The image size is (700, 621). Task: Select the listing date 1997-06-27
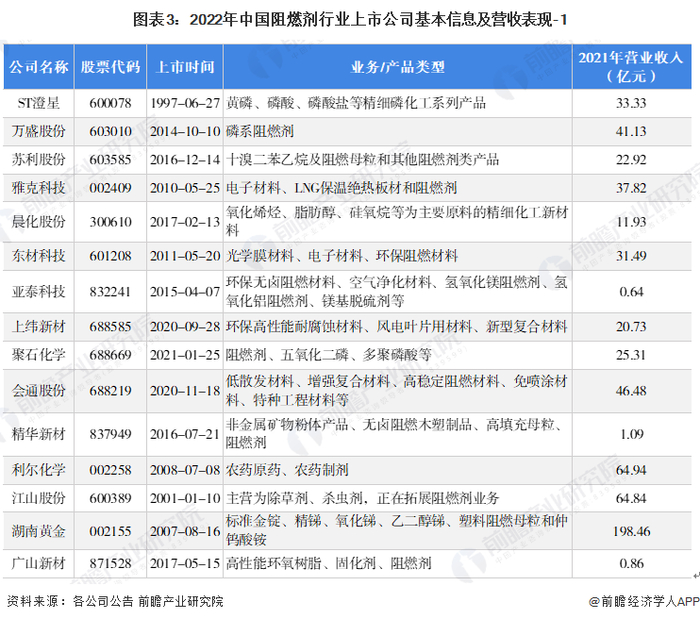coord(185,103)
